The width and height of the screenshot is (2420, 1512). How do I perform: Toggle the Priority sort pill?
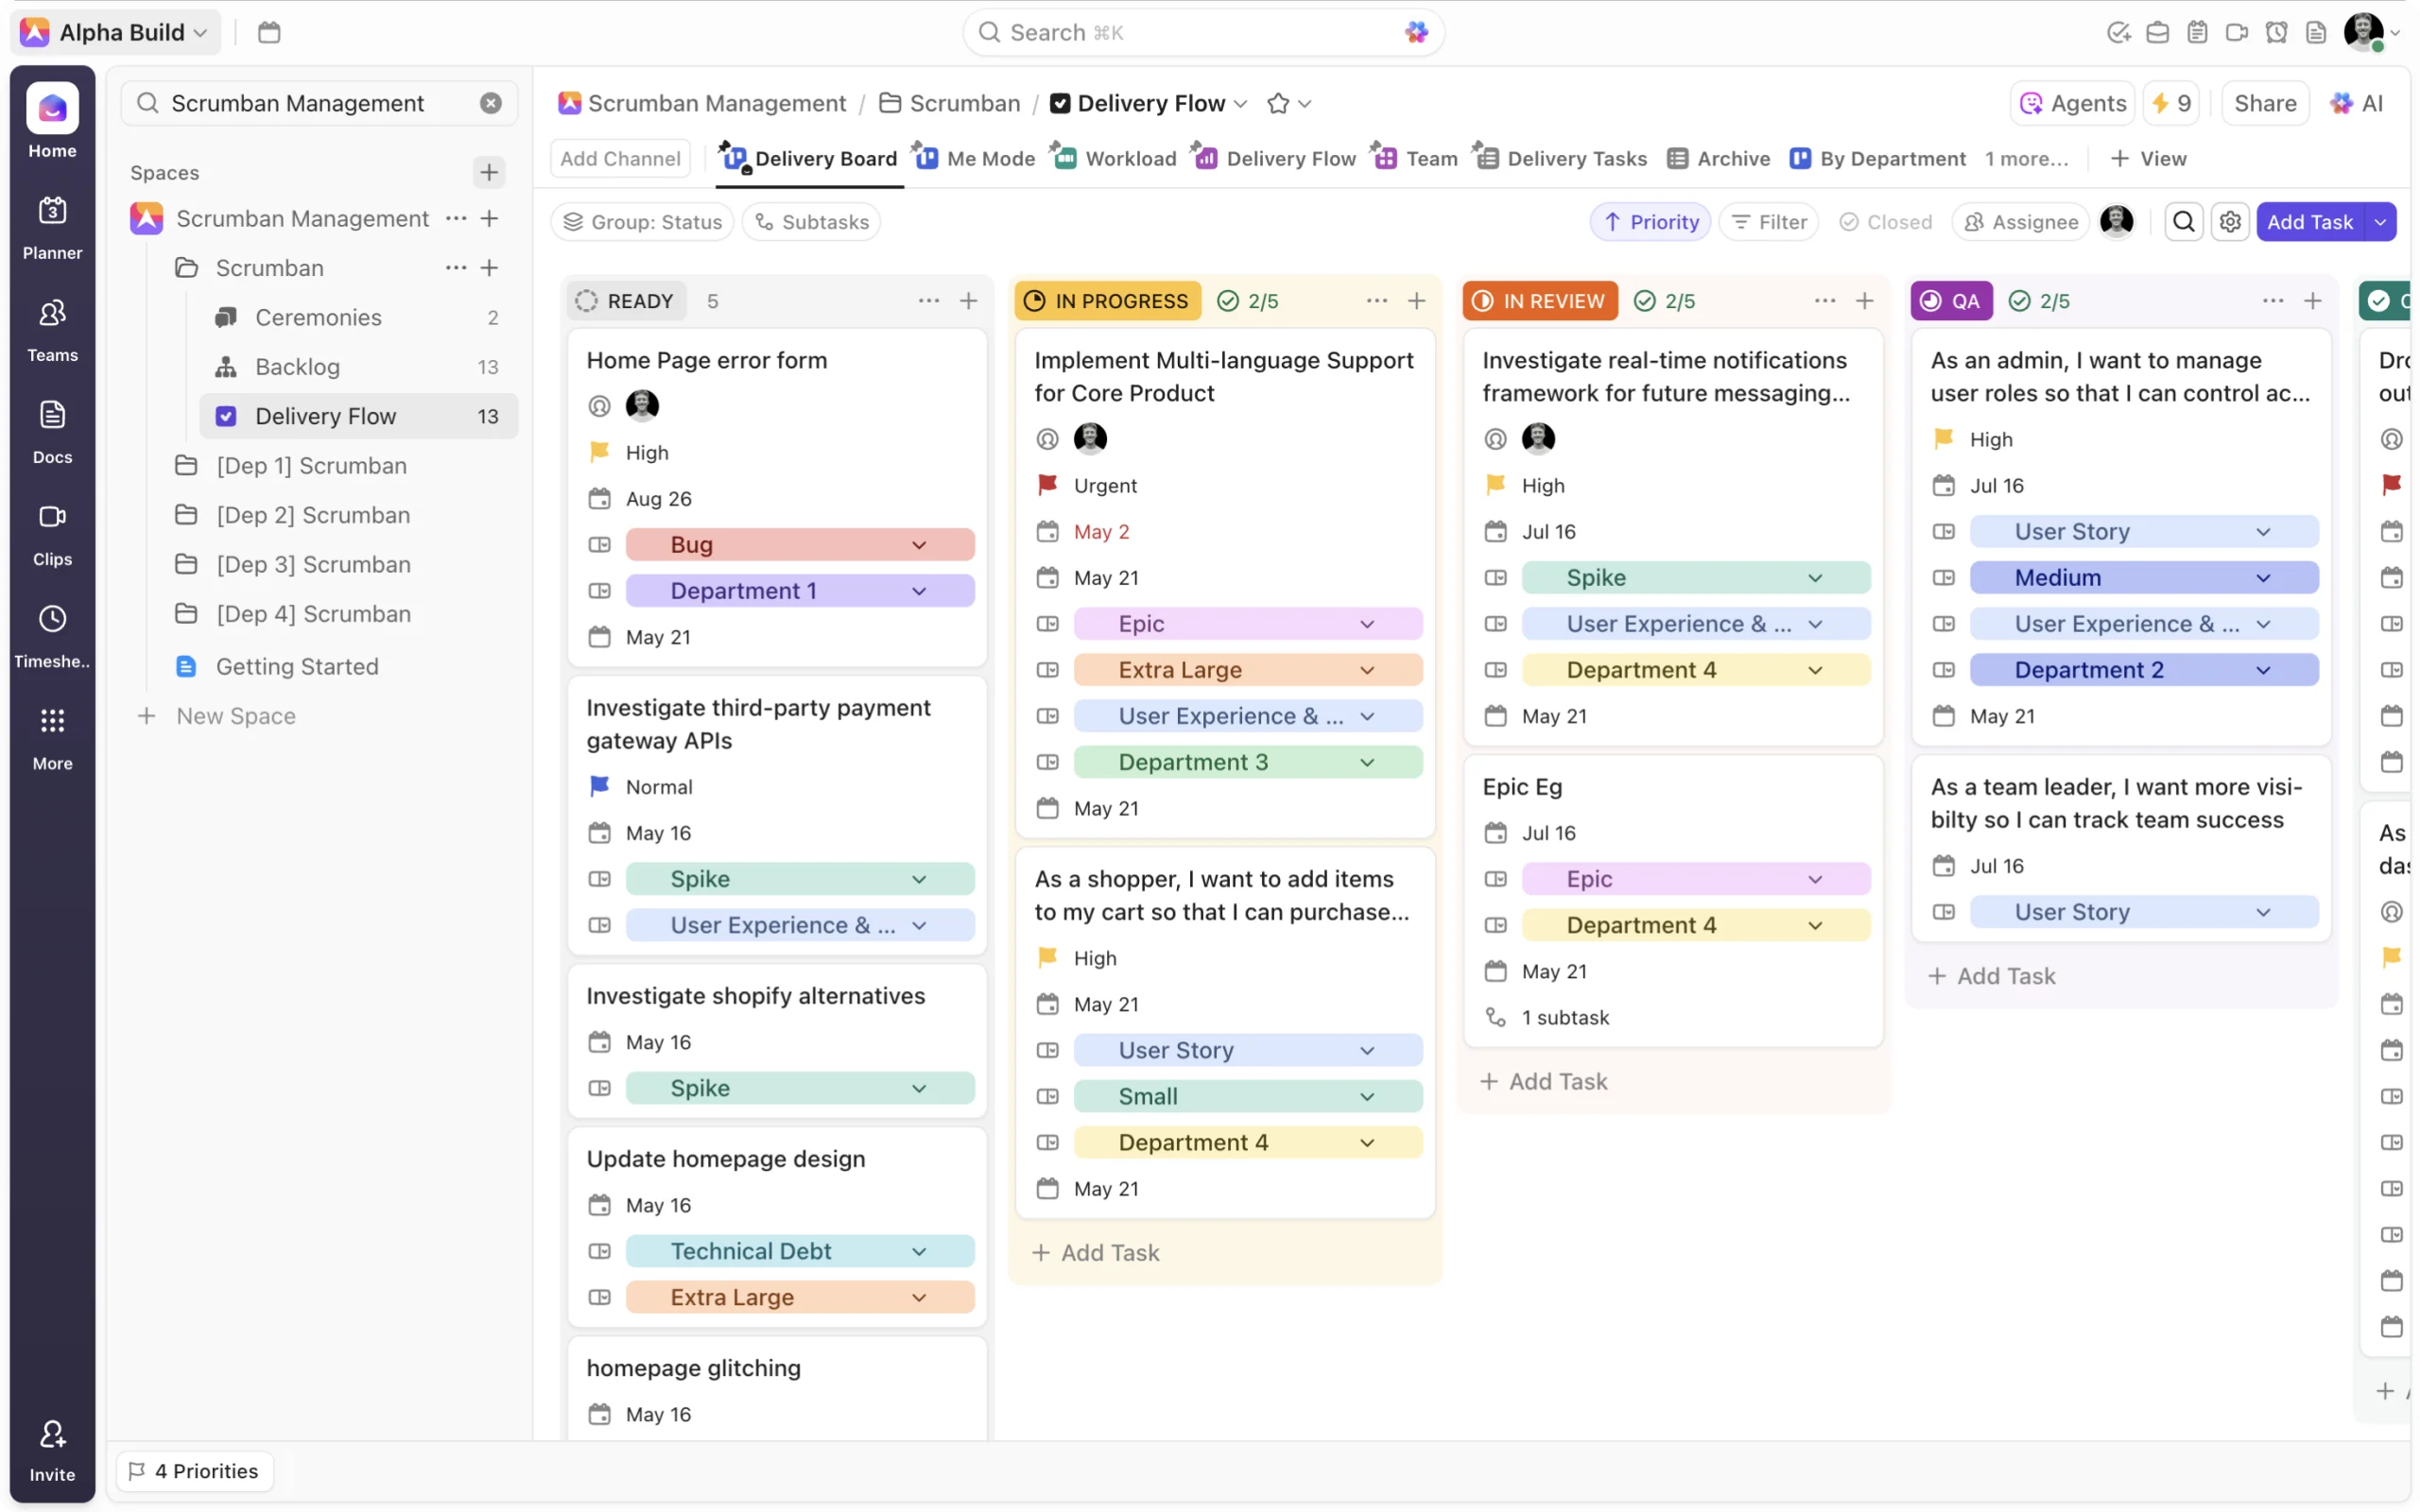click(1650, 222)
